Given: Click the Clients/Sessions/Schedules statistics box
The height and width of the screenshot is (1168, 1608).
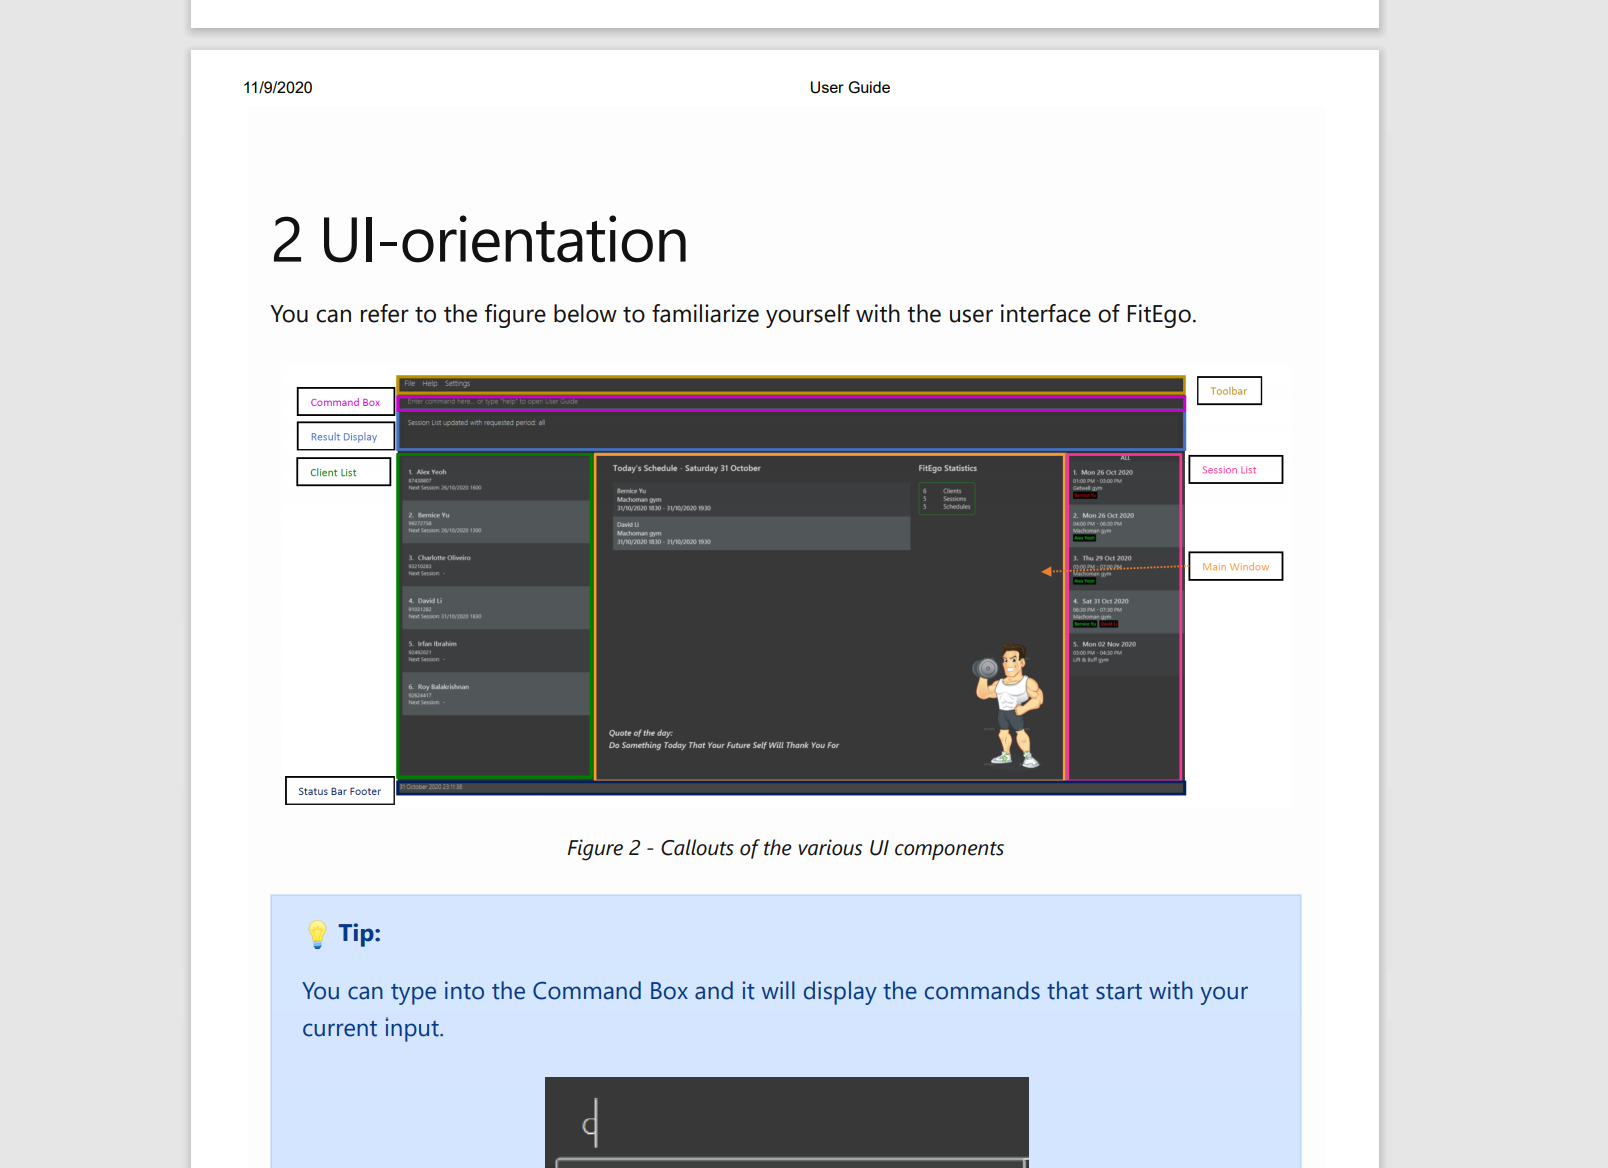Looking at the screenshot, I should pyautogui.click(x=947, y=498).
